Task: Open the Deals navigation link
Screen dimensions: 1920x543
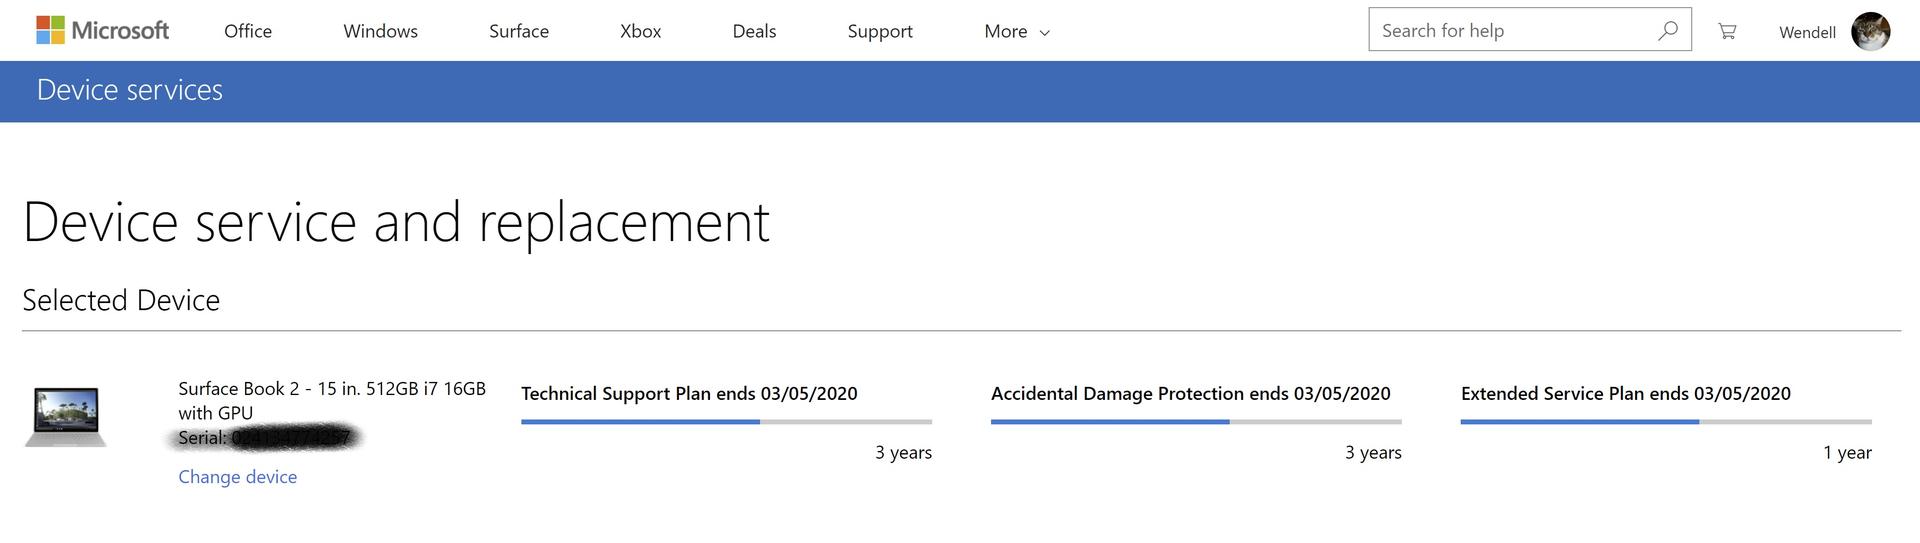Action: coord(754,31)
